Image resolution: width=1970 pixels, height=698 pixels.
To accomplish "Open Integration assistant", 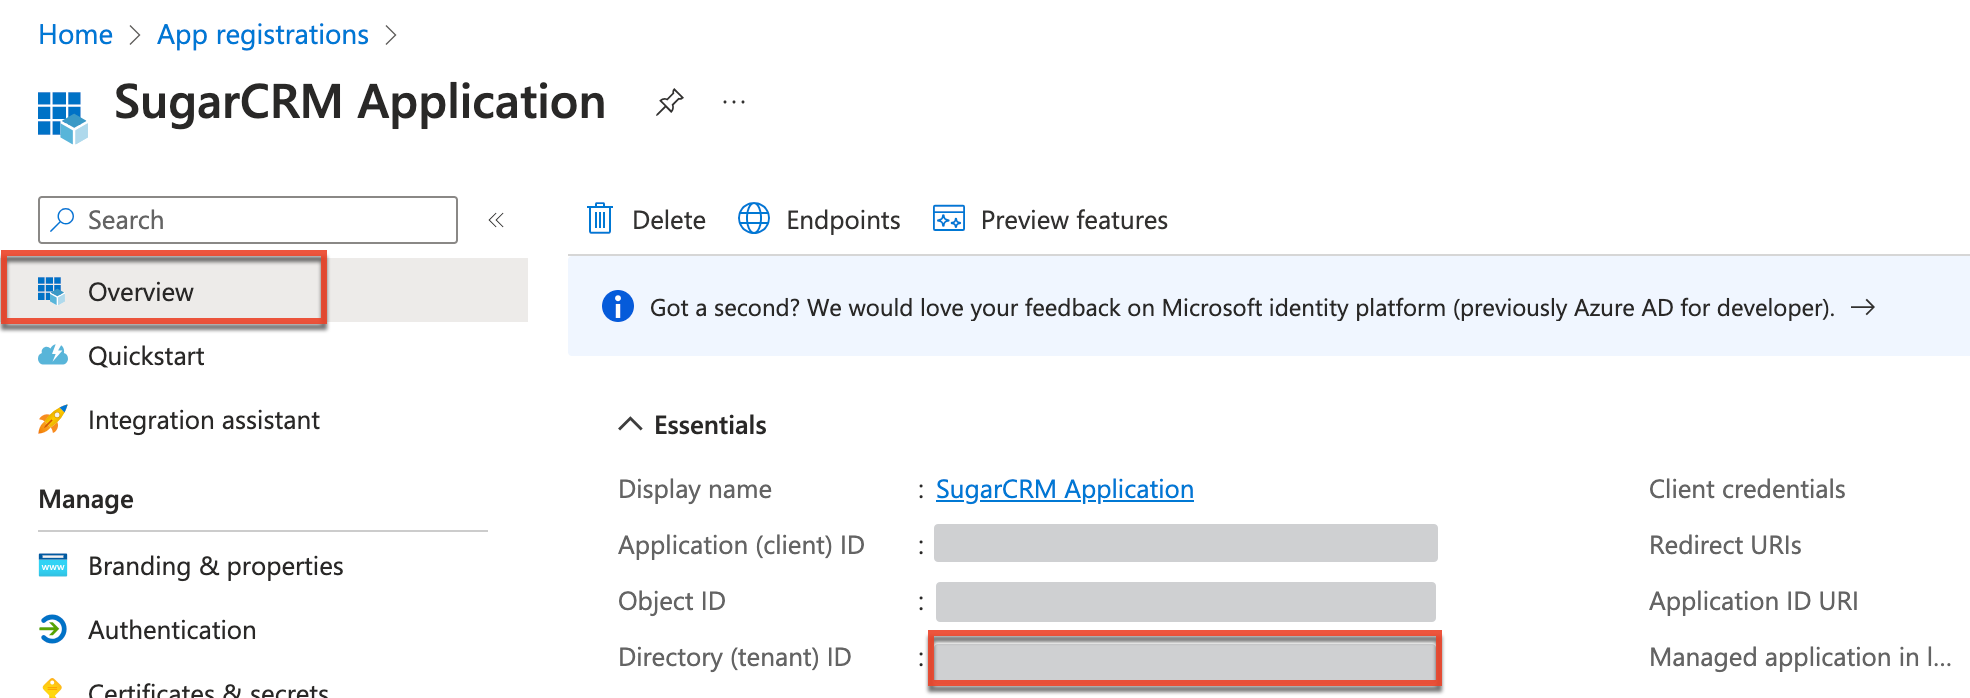I will pyautogui.click(x=204, y=420).
